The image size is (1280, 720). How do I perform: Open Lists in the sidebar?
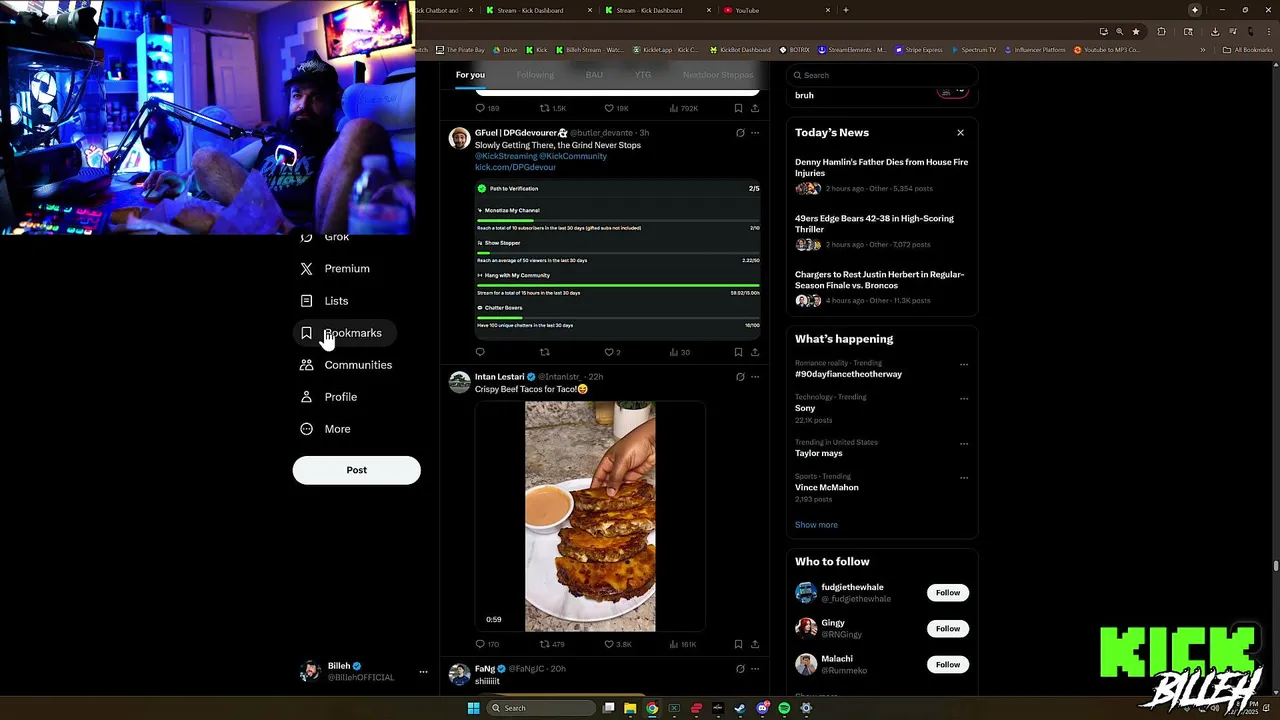pos(325,301)
